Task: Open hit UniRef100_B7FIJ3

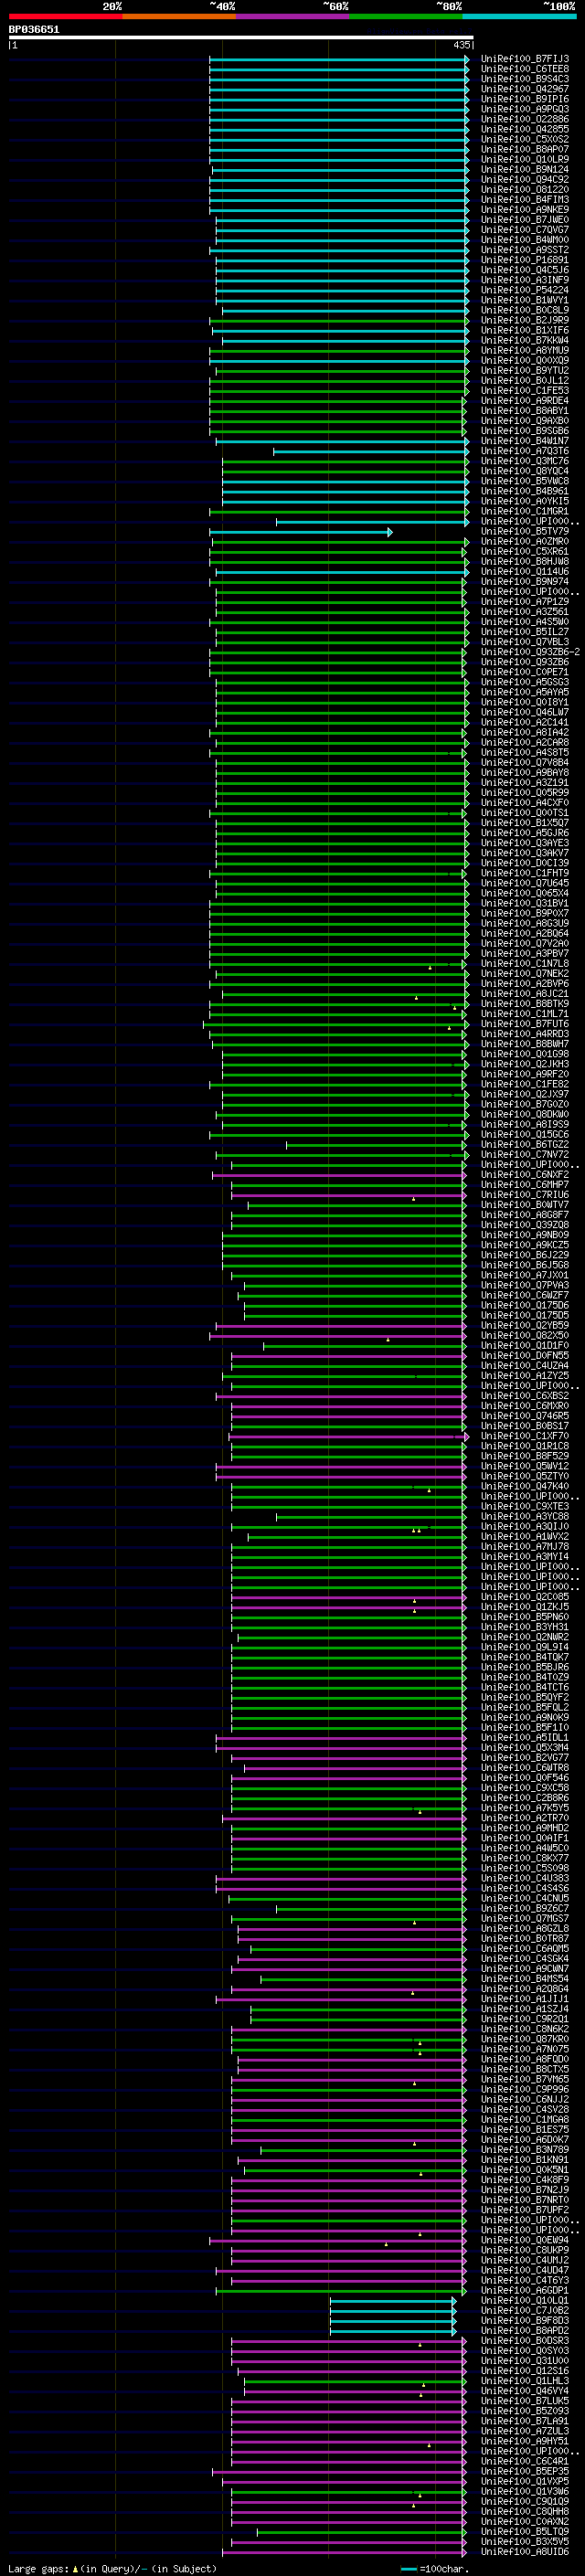Action: pyautogui.click(x=524, y=59)
